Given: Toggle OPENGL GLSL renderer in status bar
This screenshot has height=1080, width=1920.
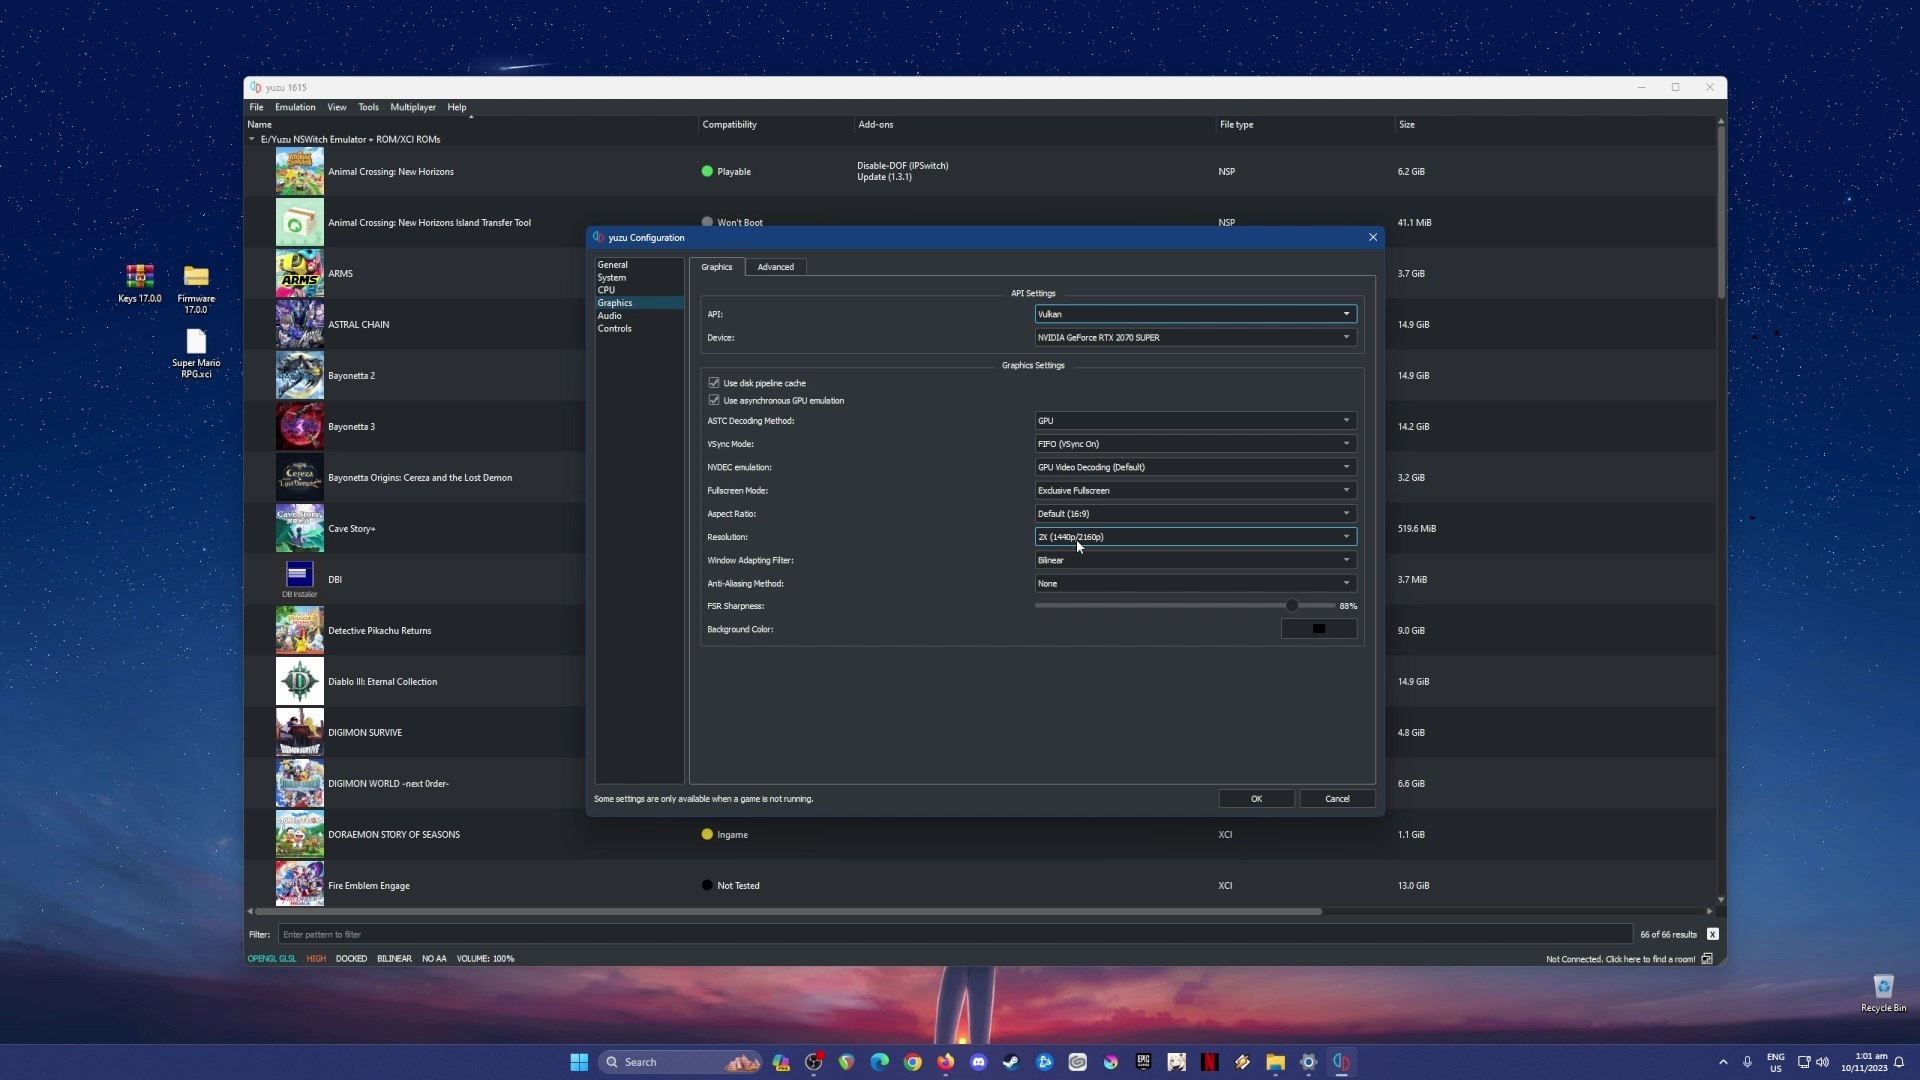Looking at the screenshot, I should (272, 958).
